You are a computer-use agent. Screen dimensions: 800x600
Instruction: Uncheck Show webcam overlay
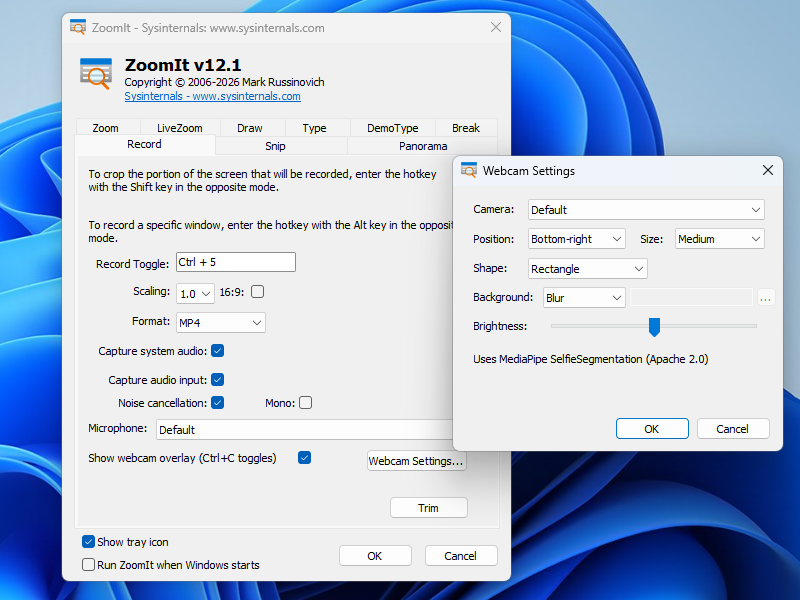coord(305,458)
